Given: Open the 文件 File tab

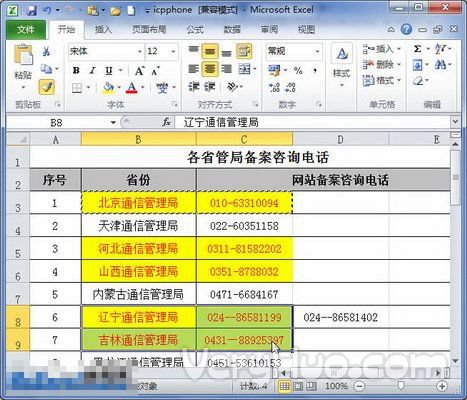Looking at the screenshot, I should (26, 30).
